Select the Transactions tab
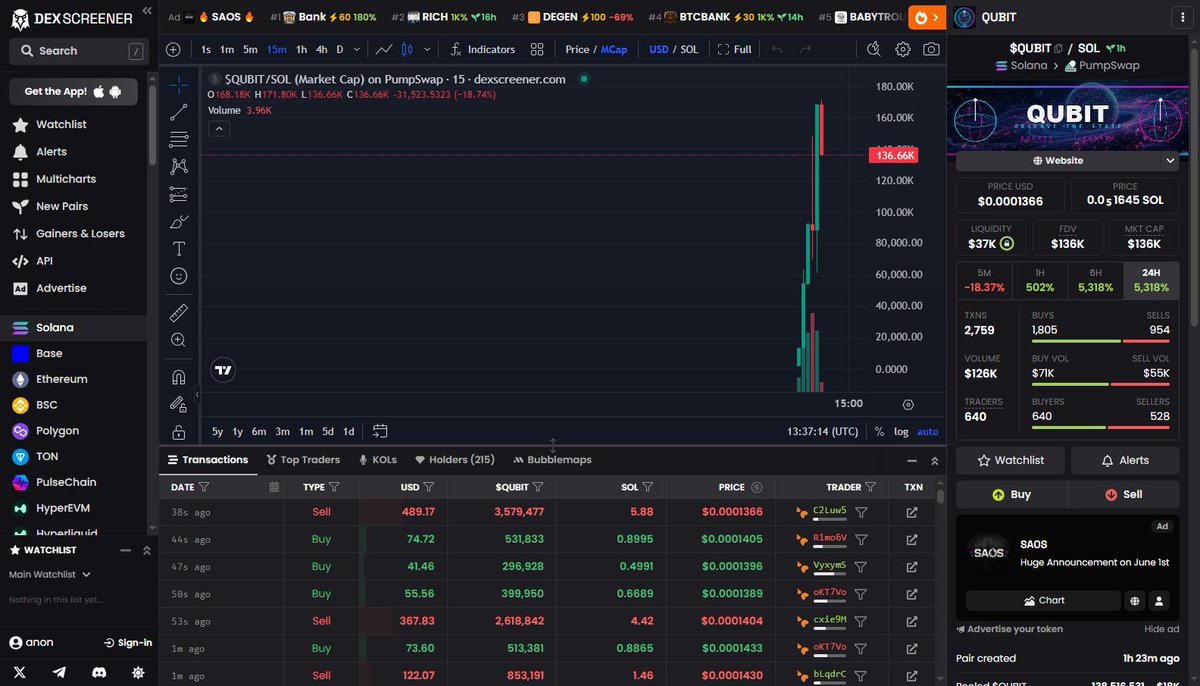1200x686 pixels. point(207,460)
